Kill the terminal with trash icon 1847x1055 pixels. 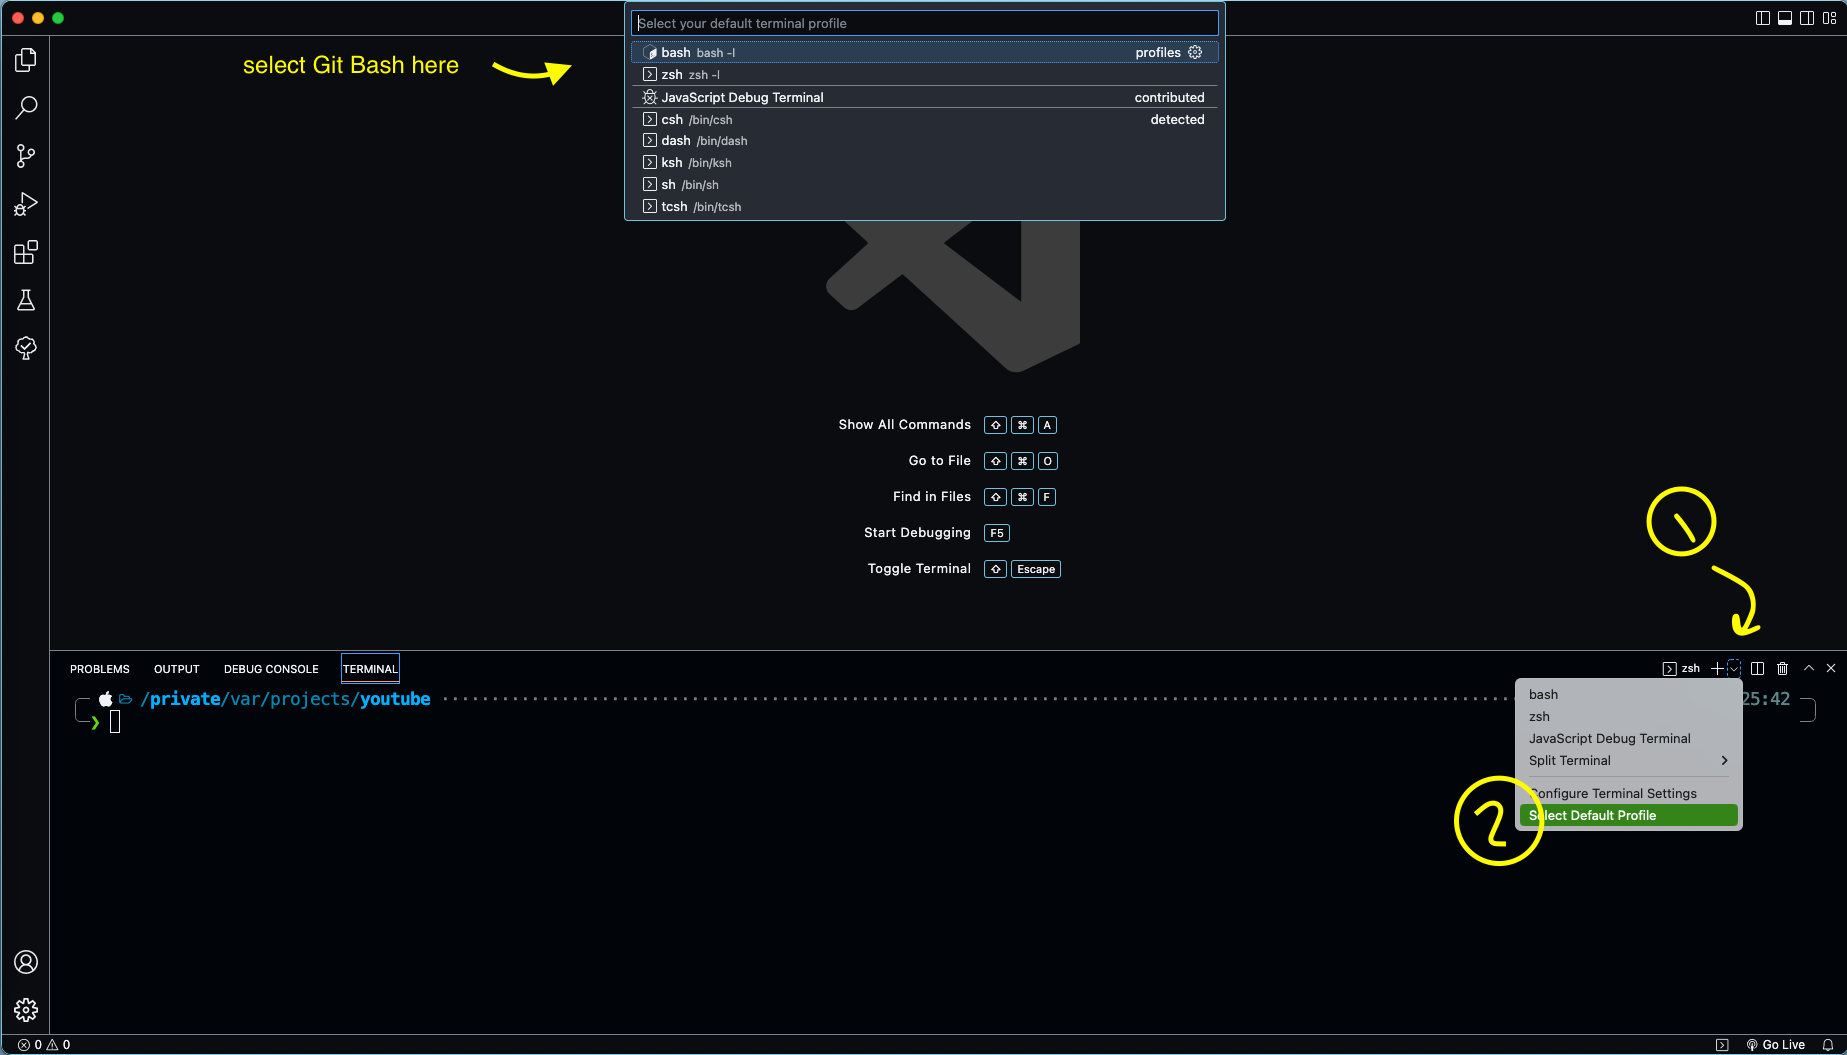click(1782, 668)
